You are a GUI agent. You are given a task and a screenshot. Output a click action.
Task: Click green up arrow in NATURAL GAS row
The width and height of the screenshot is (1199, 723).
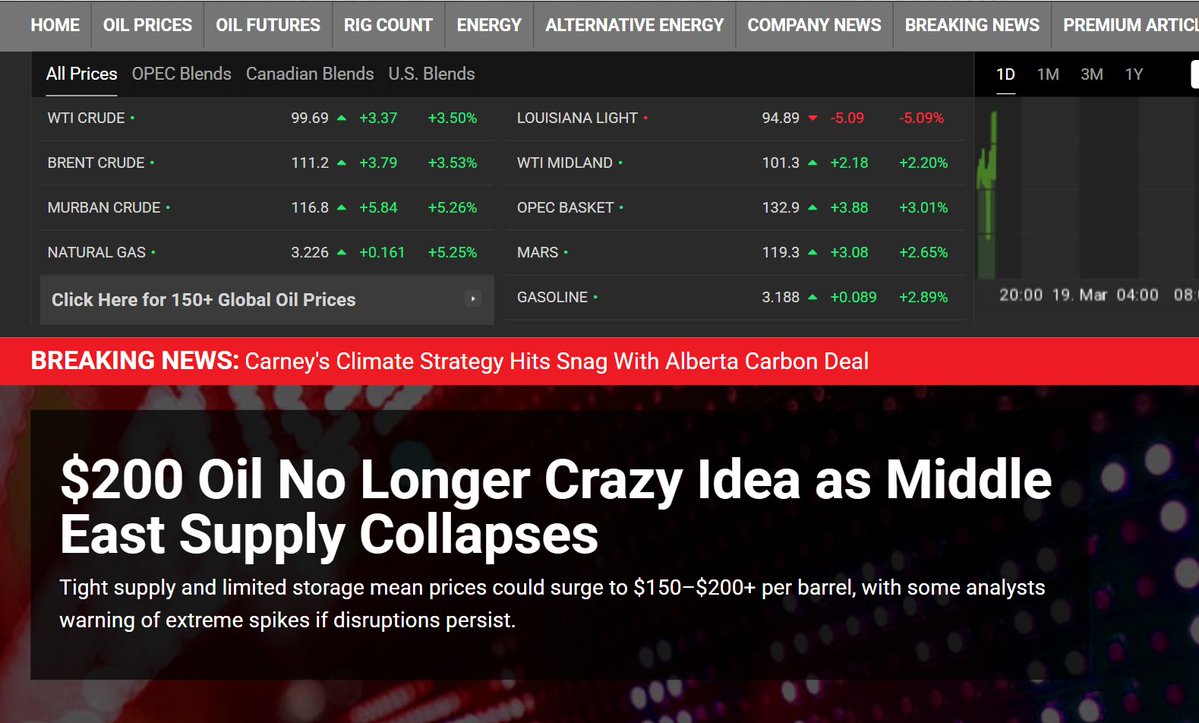pyautogui.click(x=342, y=252)
